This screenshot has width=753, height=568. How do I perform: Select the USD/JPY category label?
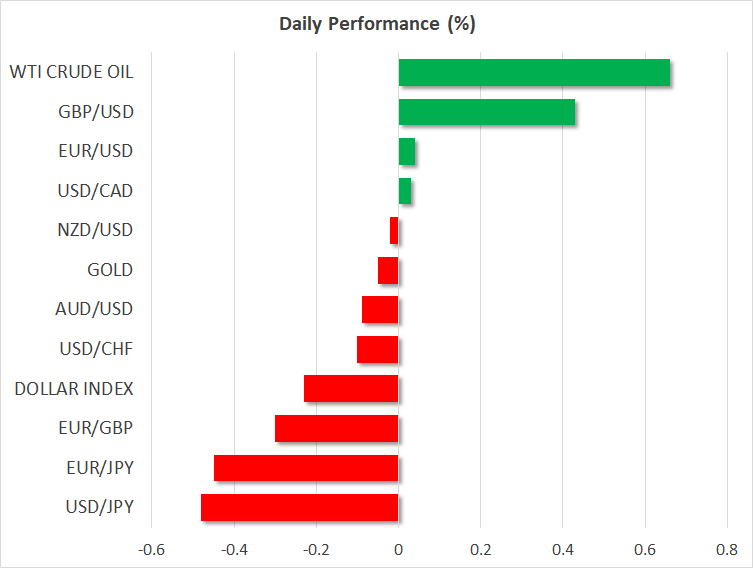click(97, 507)
